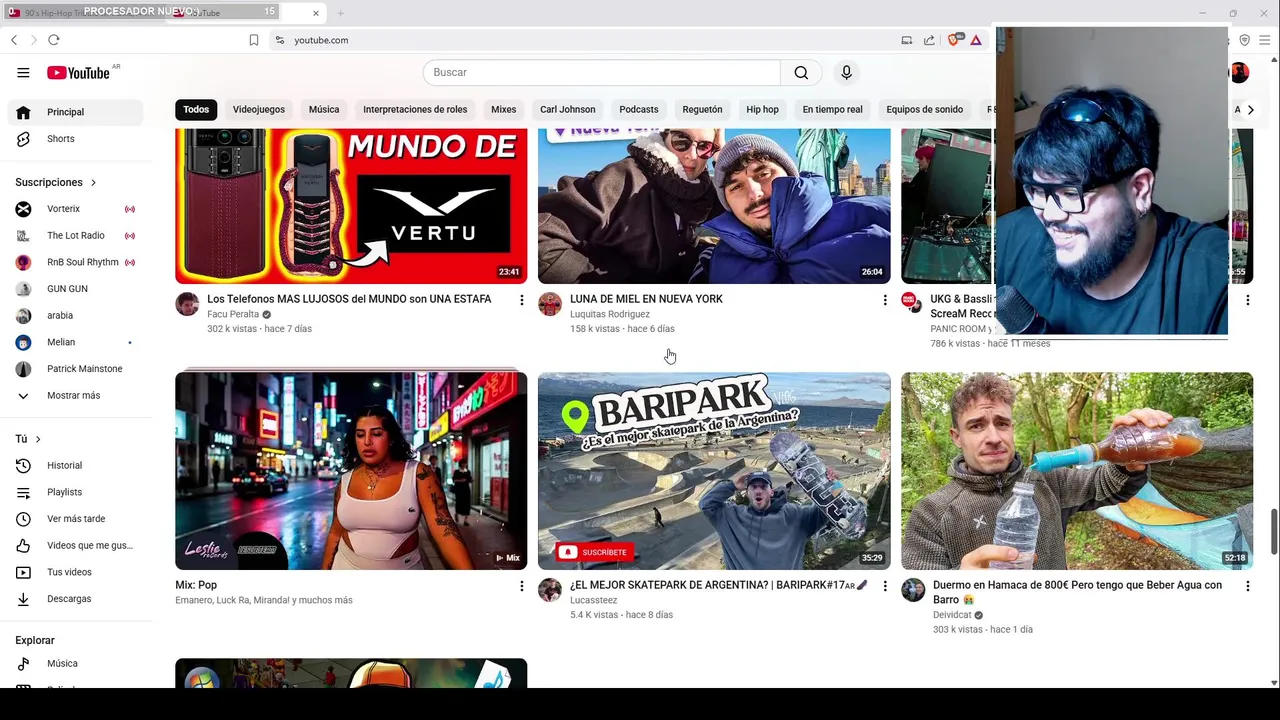
Task: Reload the current page
Action: pos(54,40)
